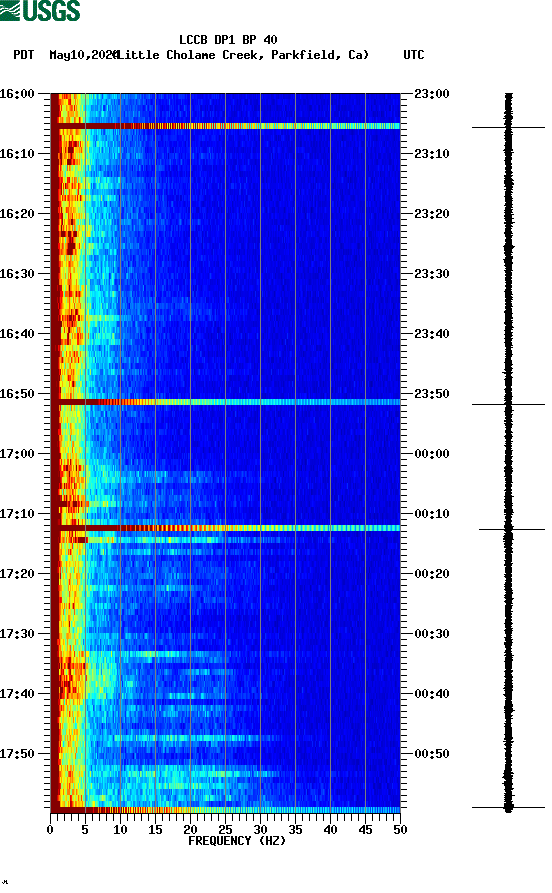Click the broadband spectrogram band just after 17:10
552x893 pixels.
pos(226,528)
